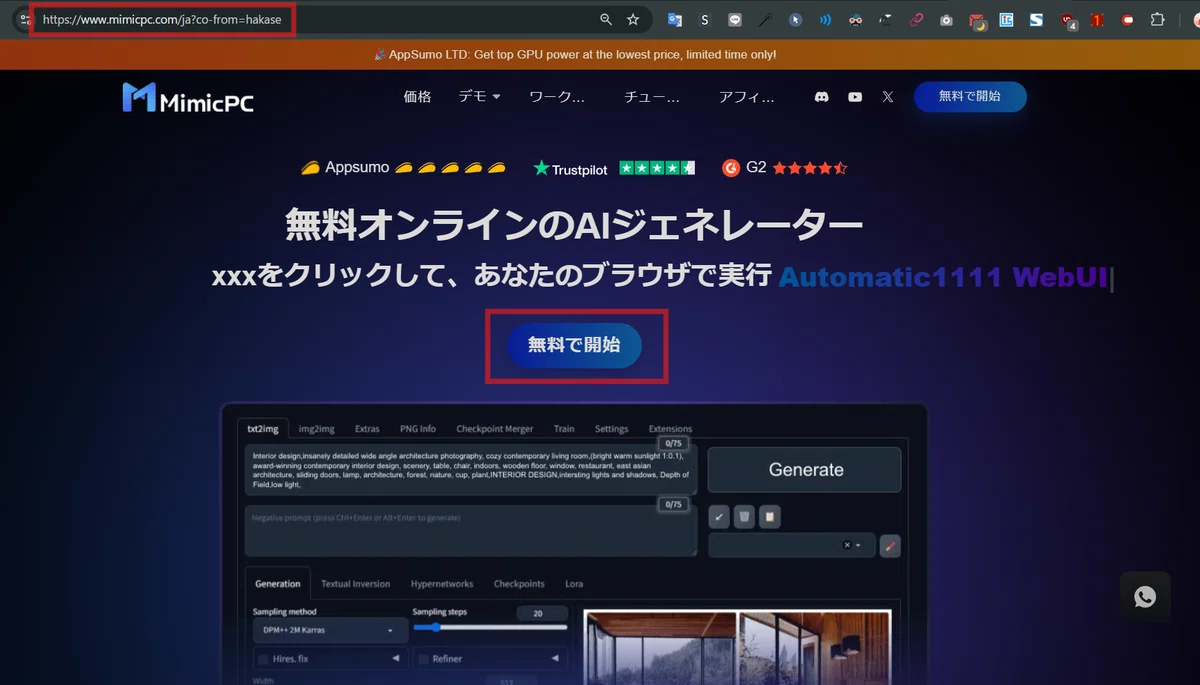Viewport: 1200px width, 685px height.
Task: Click the camera screenshot extension icon
Action: pyautogui.click(x=946, y=19)
